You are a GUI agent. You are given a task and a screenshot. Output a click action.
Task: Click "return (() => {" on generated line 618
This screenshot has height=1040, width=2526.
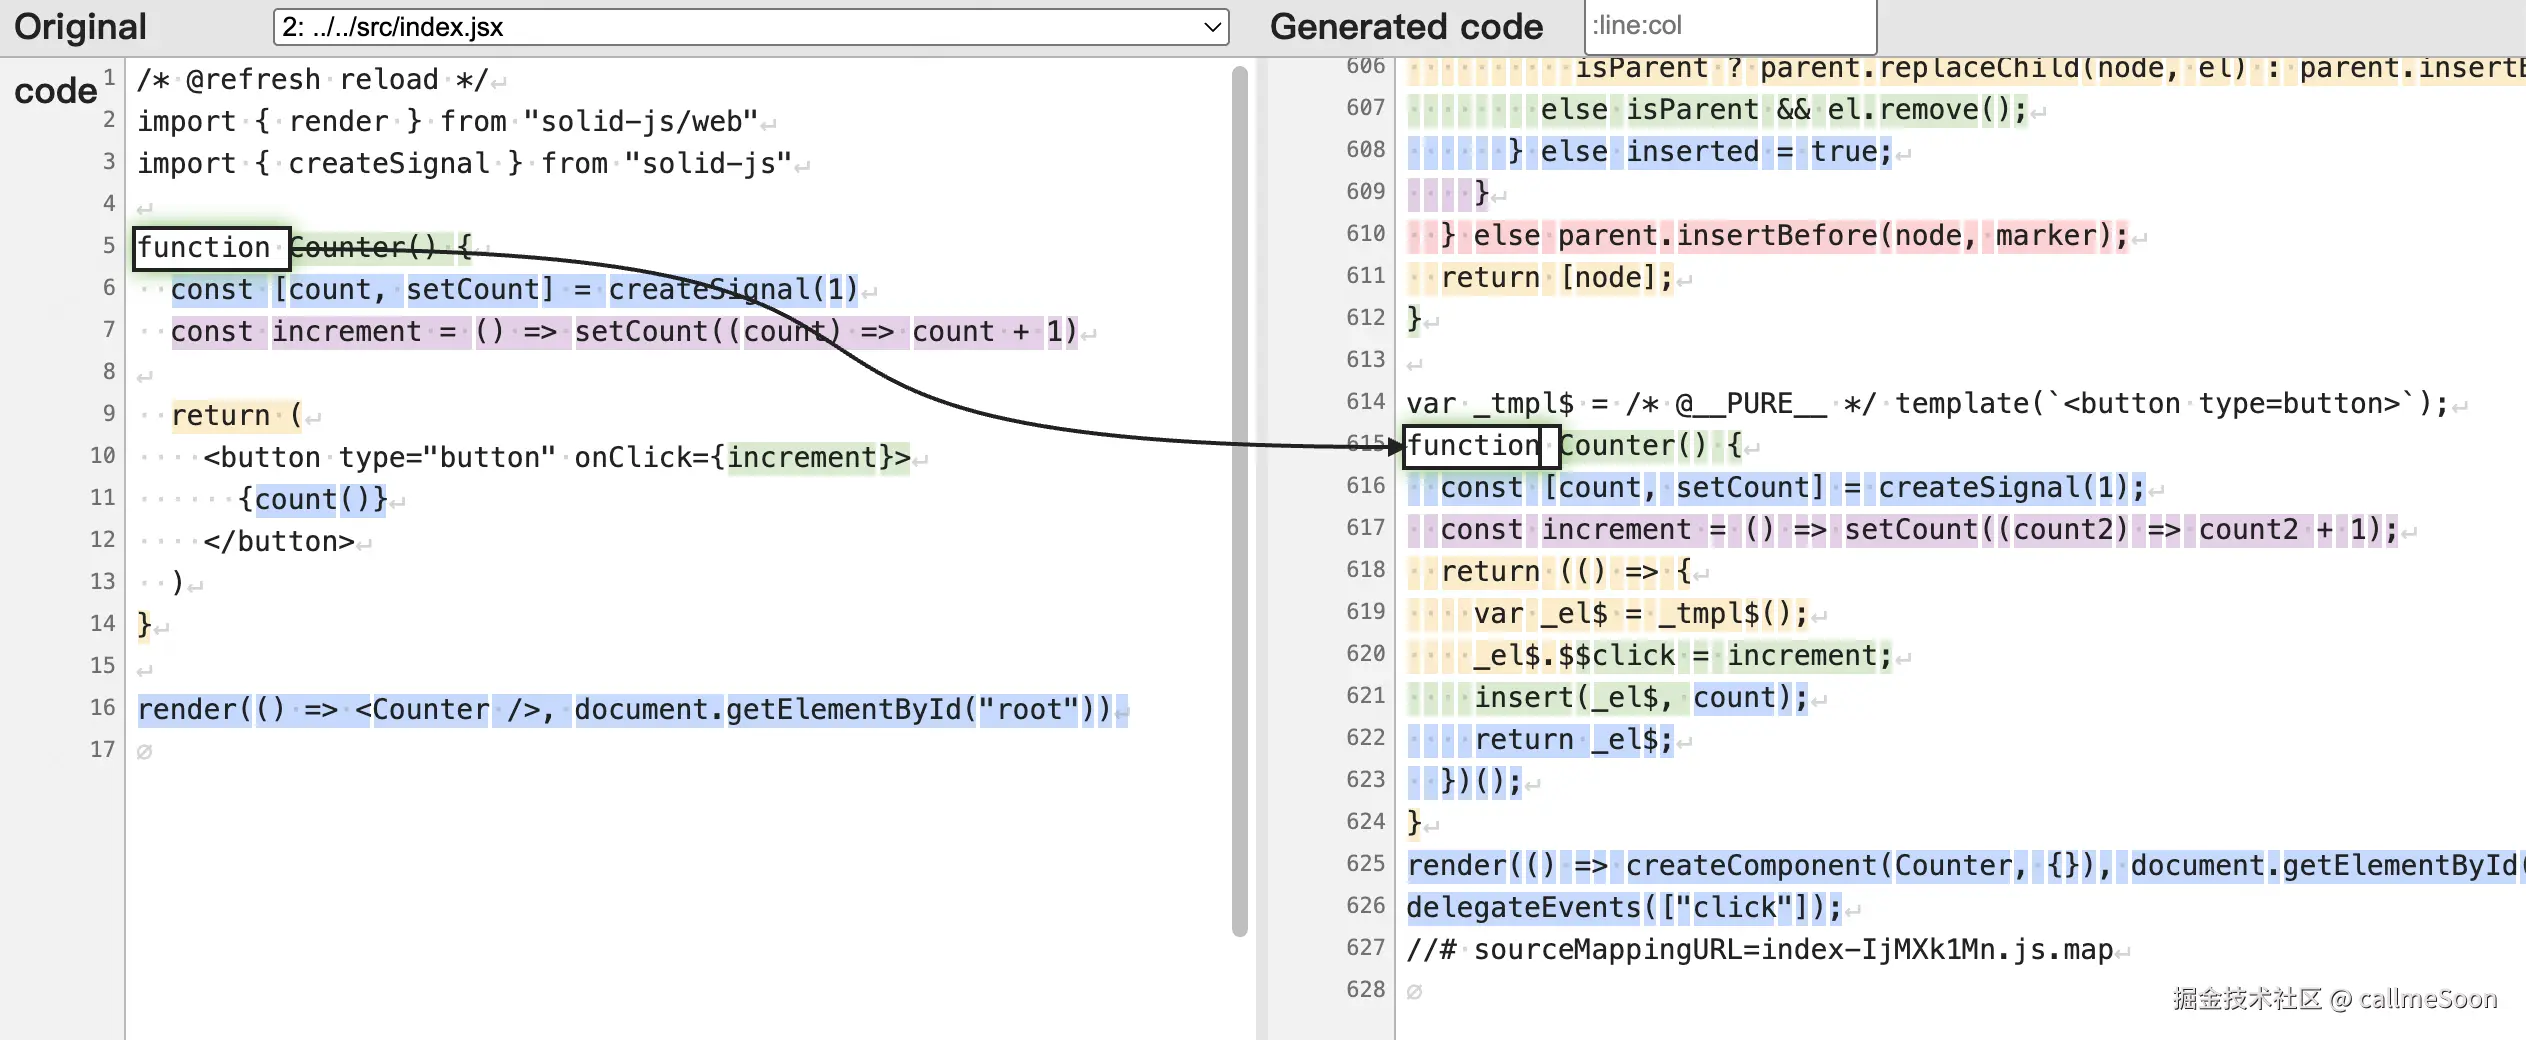[x=1566, y=571]
